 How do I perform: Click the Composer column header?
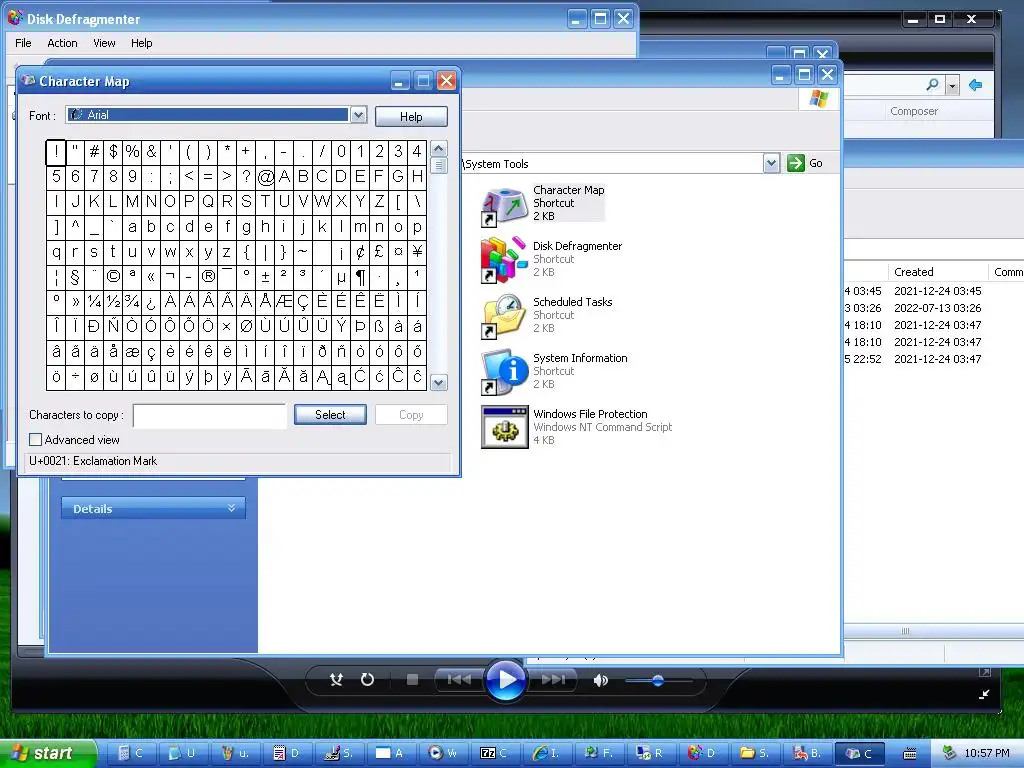pos(914,111)
